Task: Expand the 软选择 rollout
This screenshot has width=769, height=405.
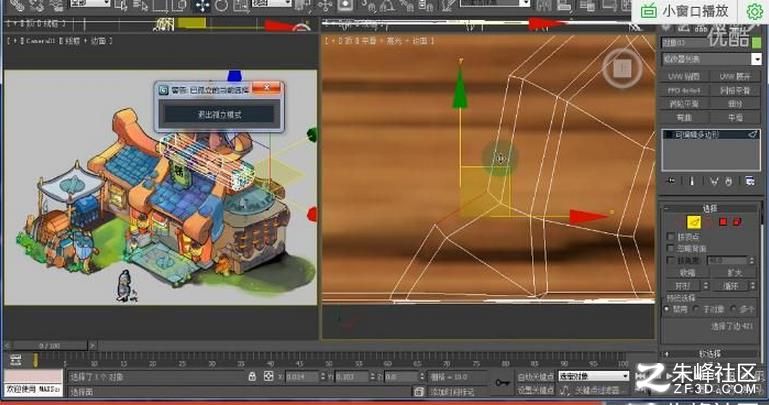Action: 710,353
